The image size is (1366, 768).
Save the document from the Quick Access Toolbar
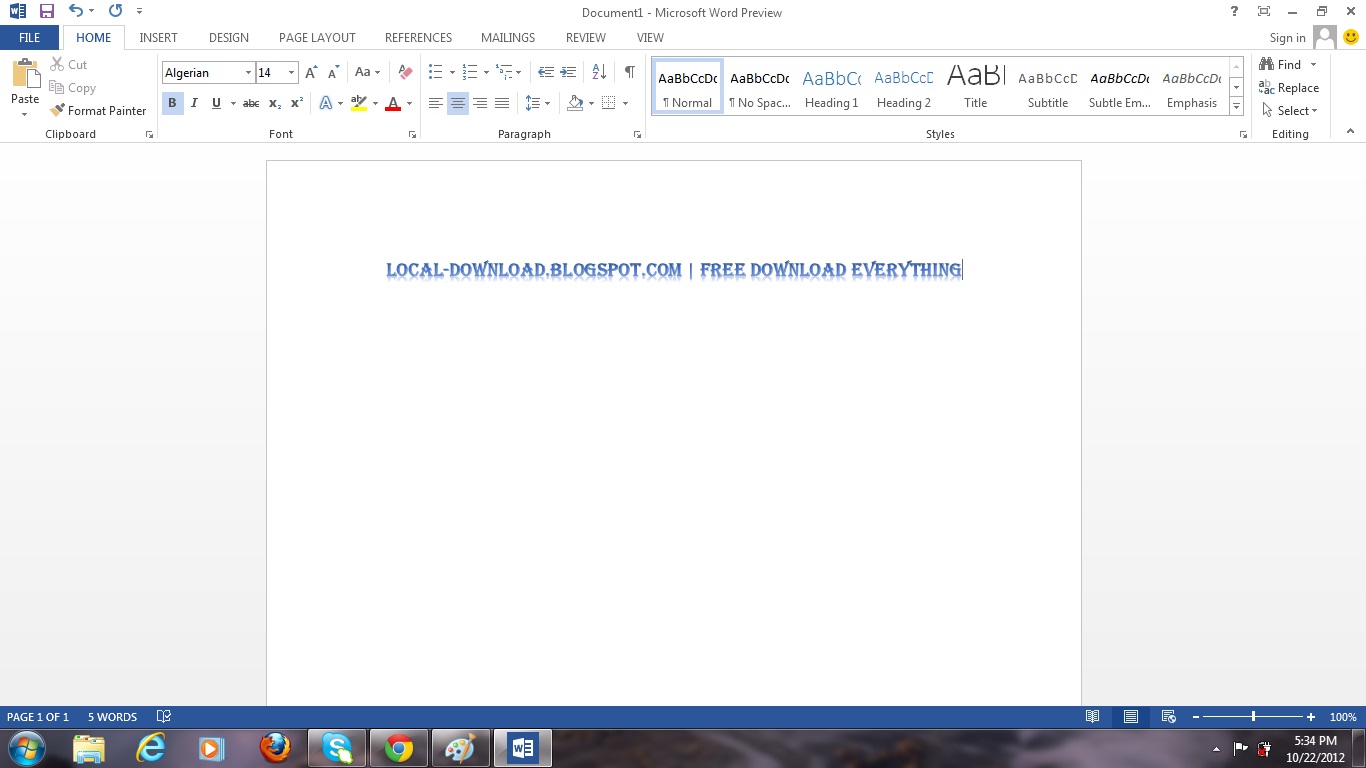(x=46, y=12)
